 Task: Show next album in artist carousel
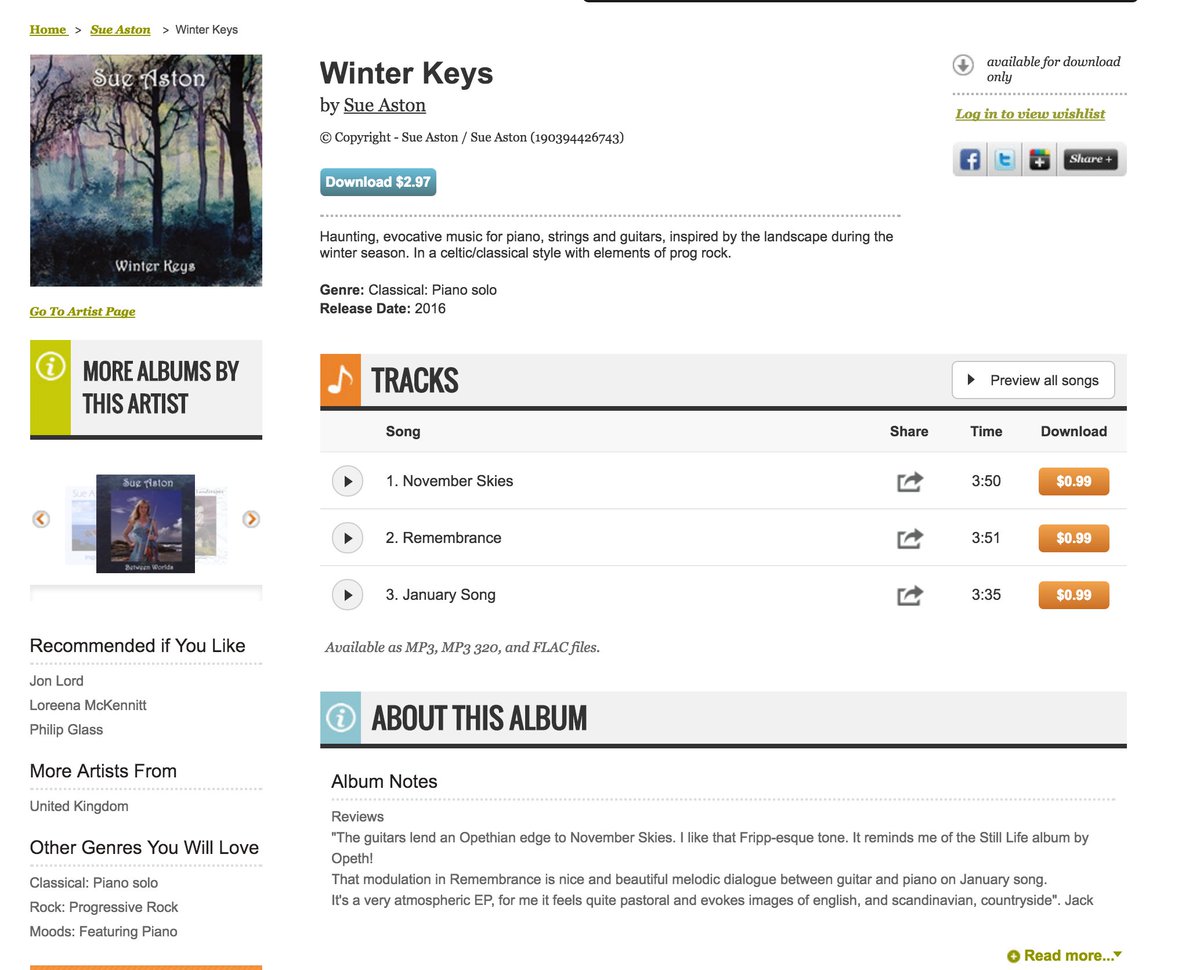pyautogui.click(x=251, y=519)
